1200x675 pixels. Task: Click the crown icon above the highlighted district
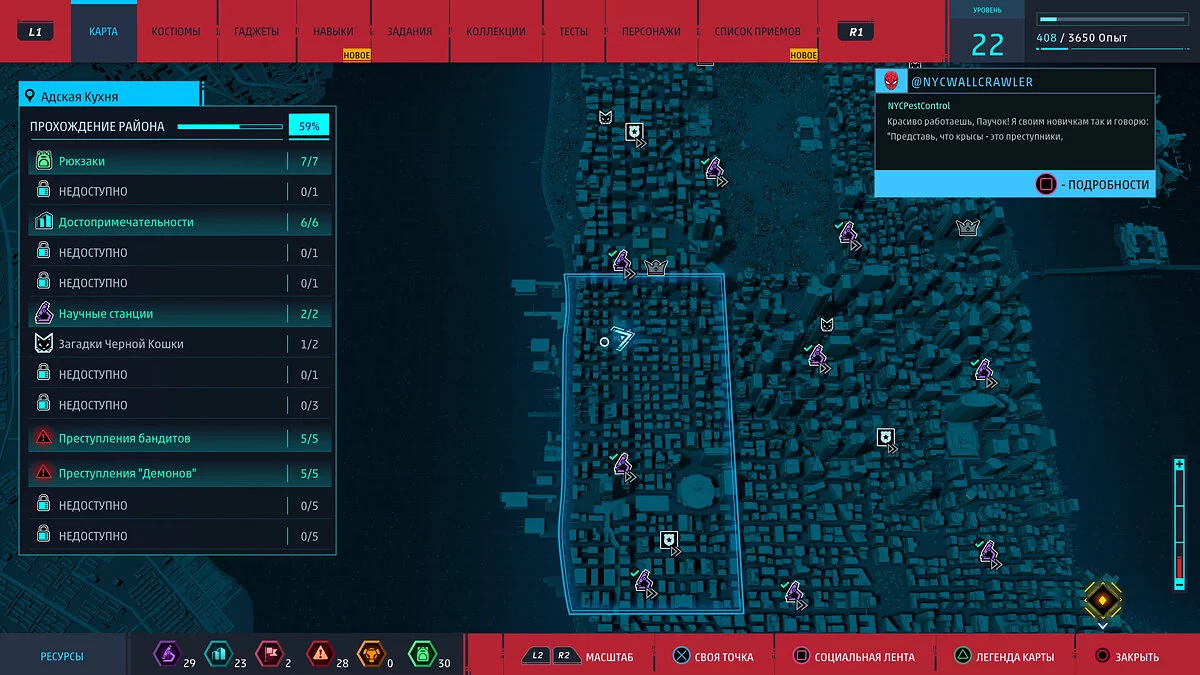click(x=656, y=266)
